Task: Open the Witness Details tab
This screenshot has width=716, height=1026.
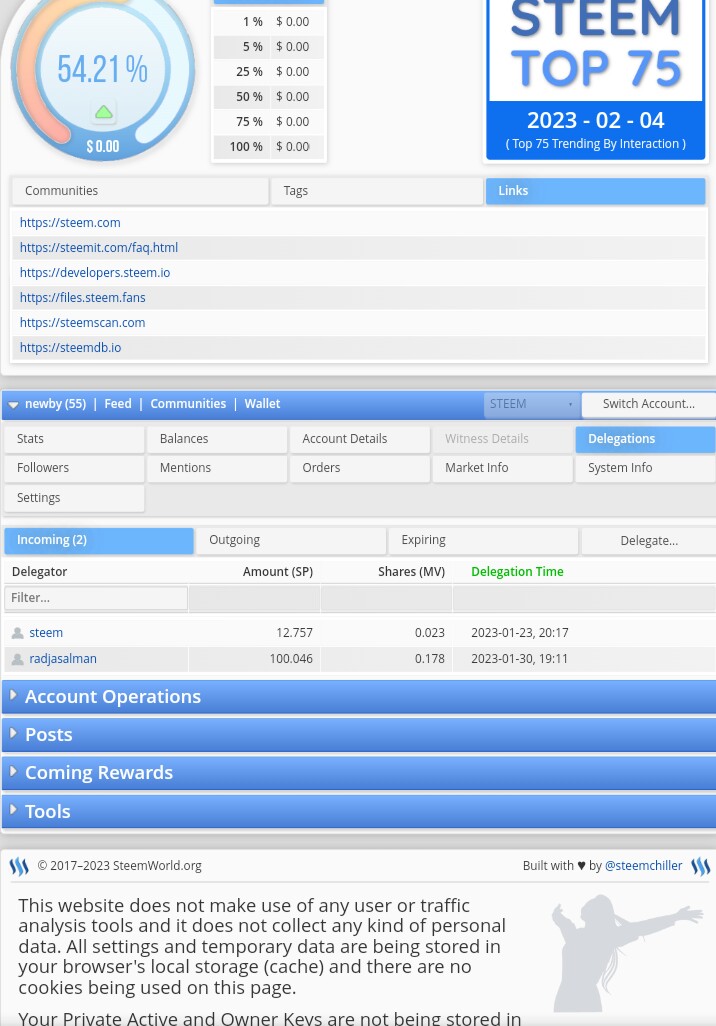Action: [503, 439]
